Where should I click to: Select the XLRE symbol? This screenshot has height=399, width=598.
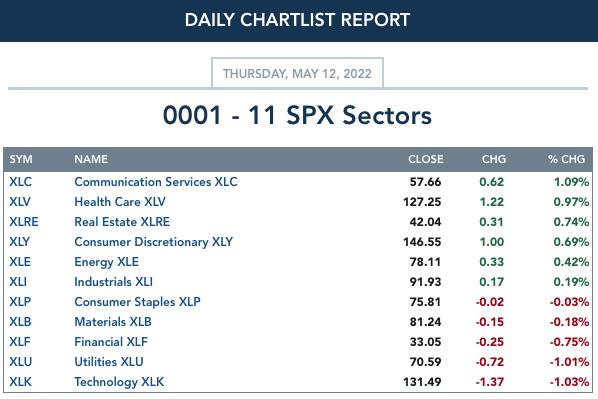[x=24, y=222]
